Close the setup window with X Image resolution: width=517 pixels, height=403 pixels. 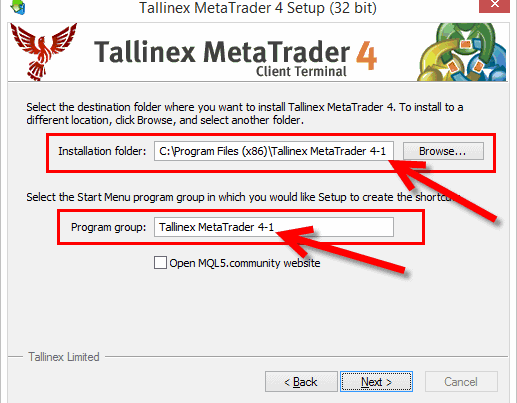(494, 5)
